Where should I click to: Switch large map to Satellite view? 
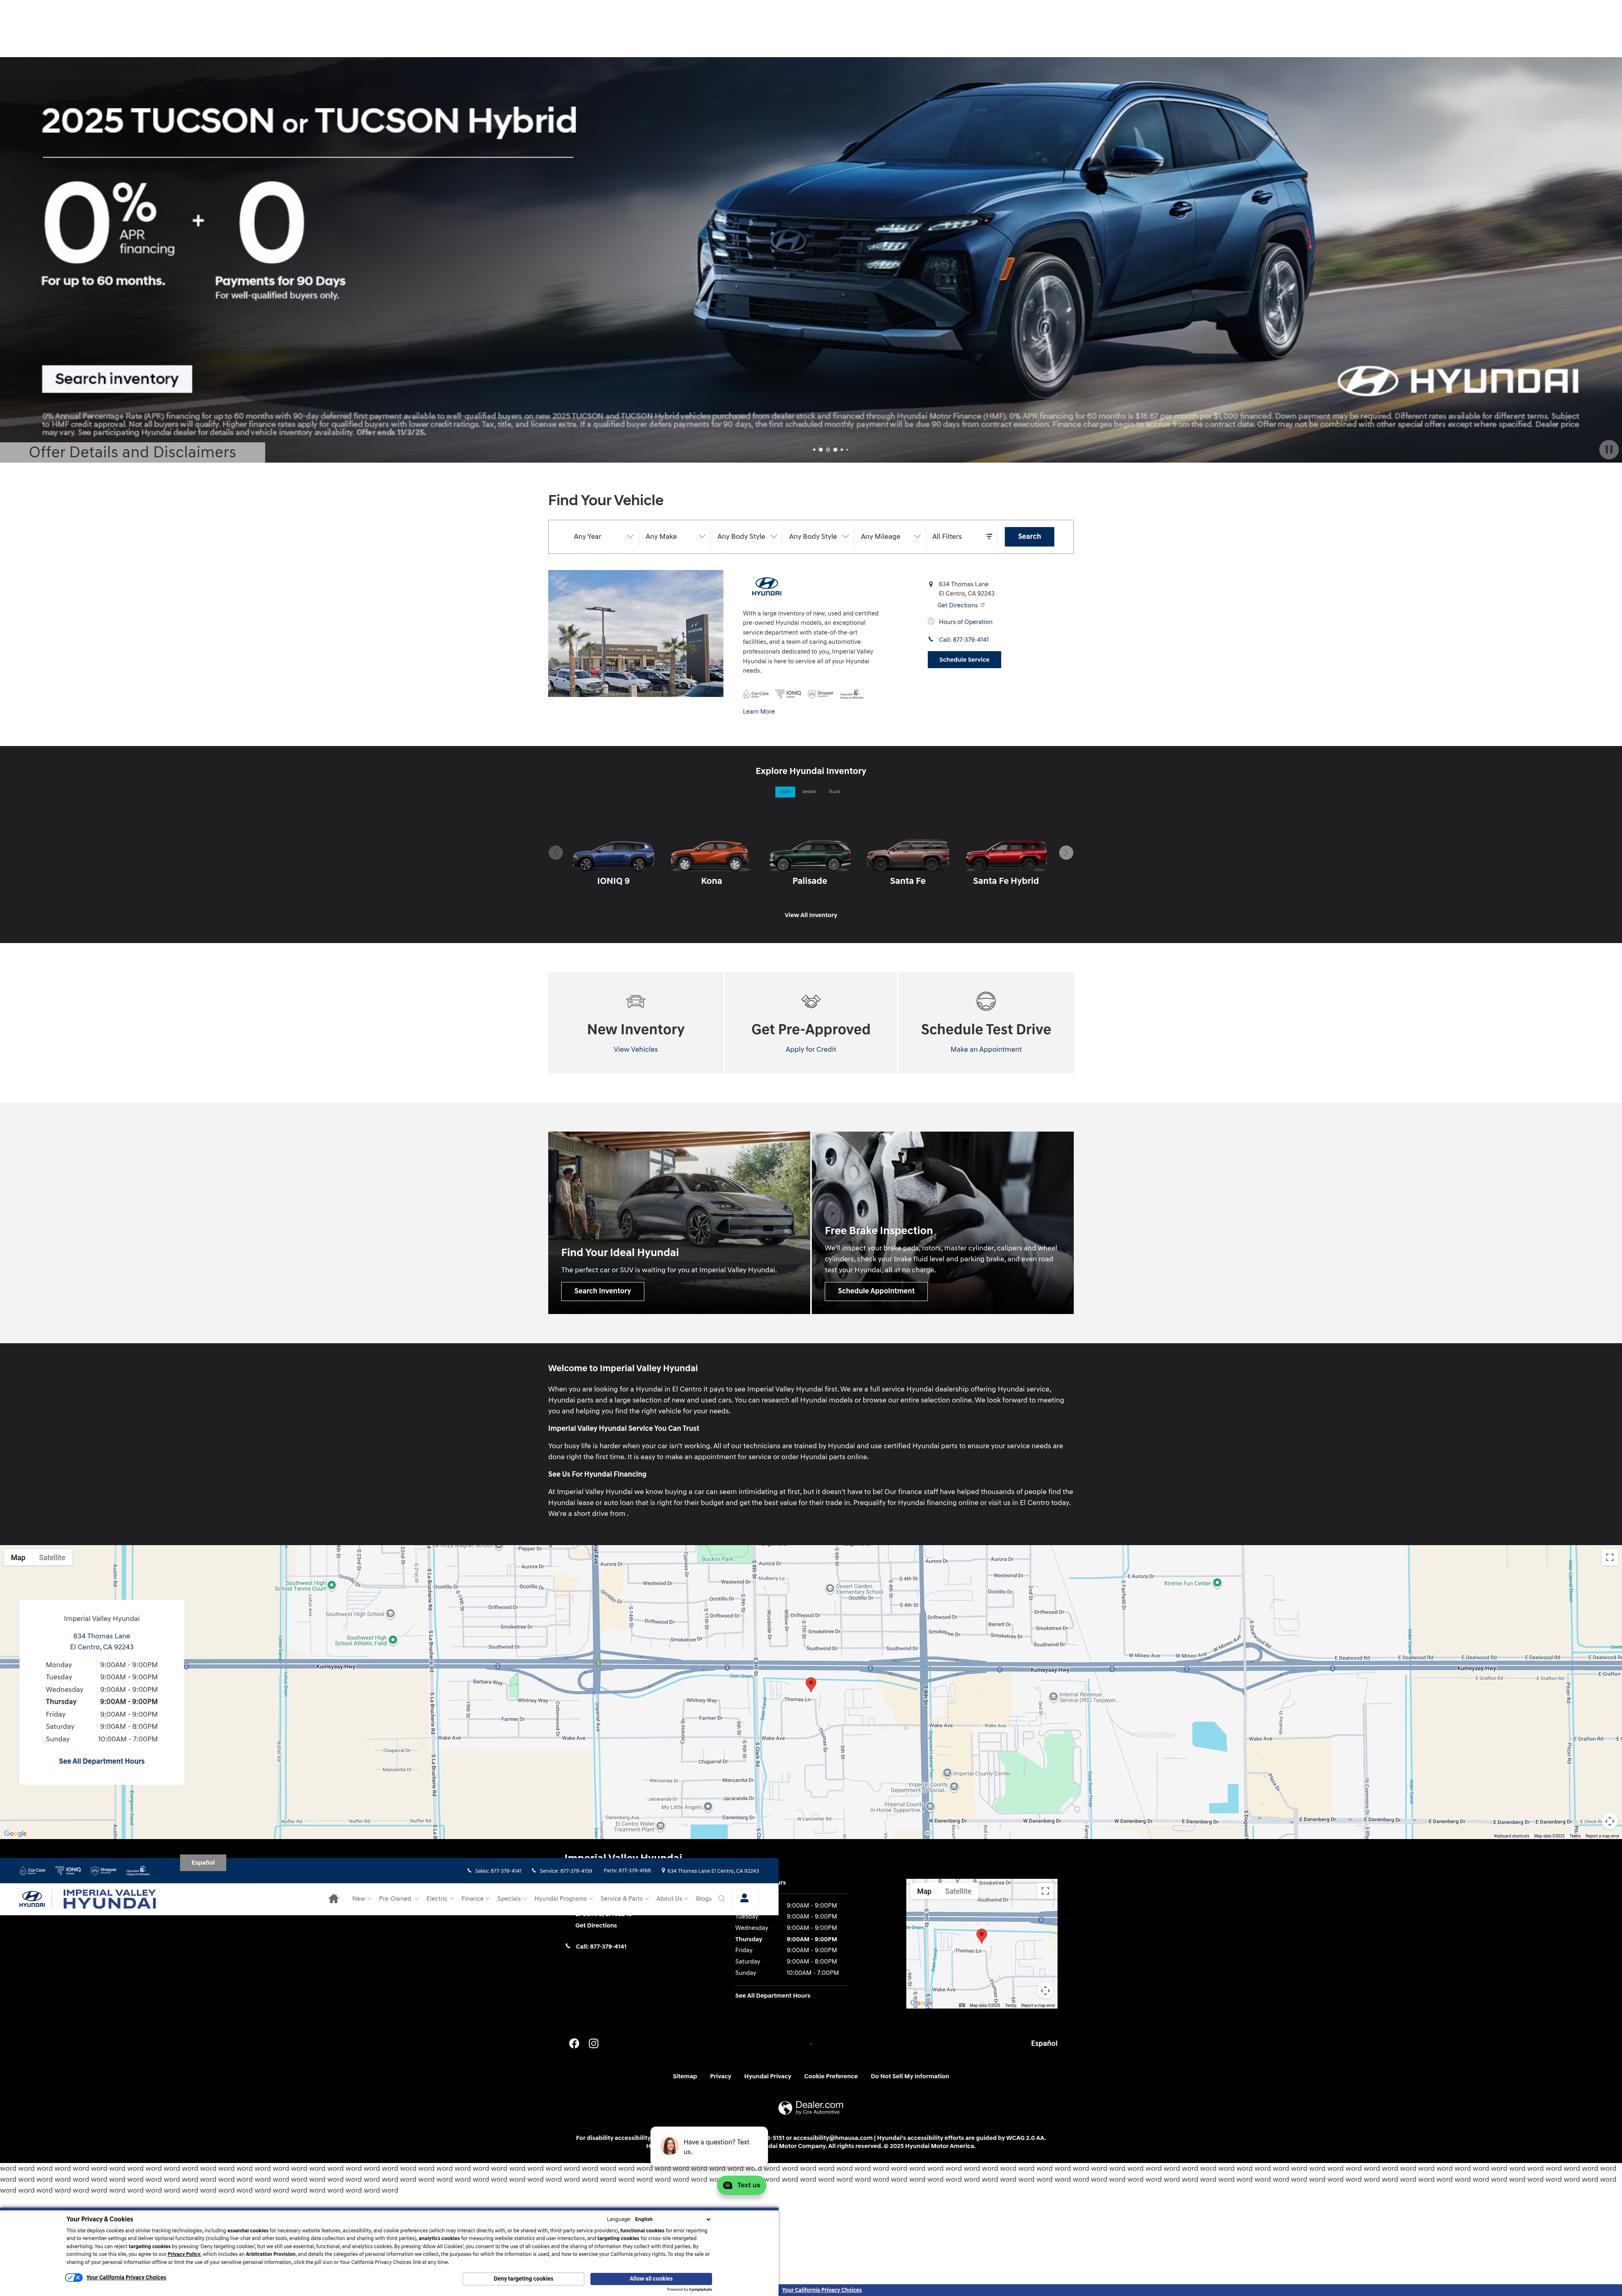tap(52, 1557)
